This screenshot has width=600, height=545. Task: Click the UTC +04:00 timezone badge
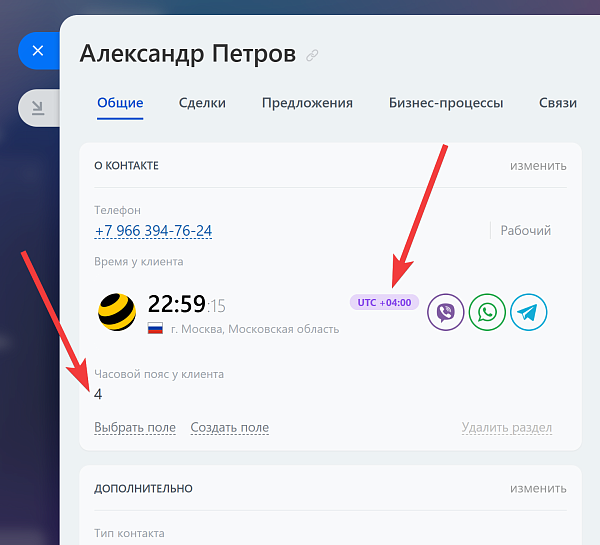(x=384, y=302)
